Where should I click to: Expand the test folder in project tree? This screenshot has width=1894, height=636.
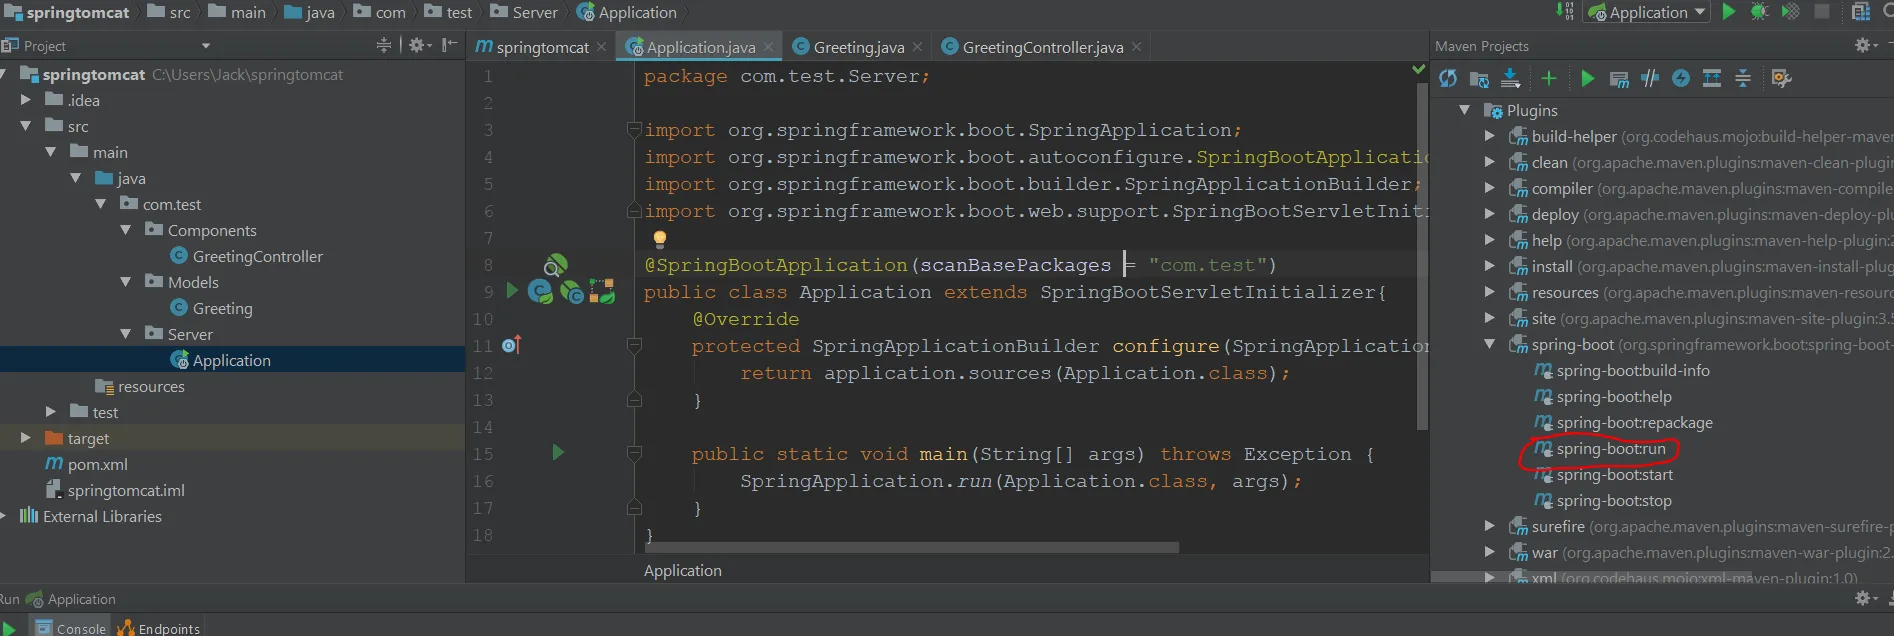[51, 412]
